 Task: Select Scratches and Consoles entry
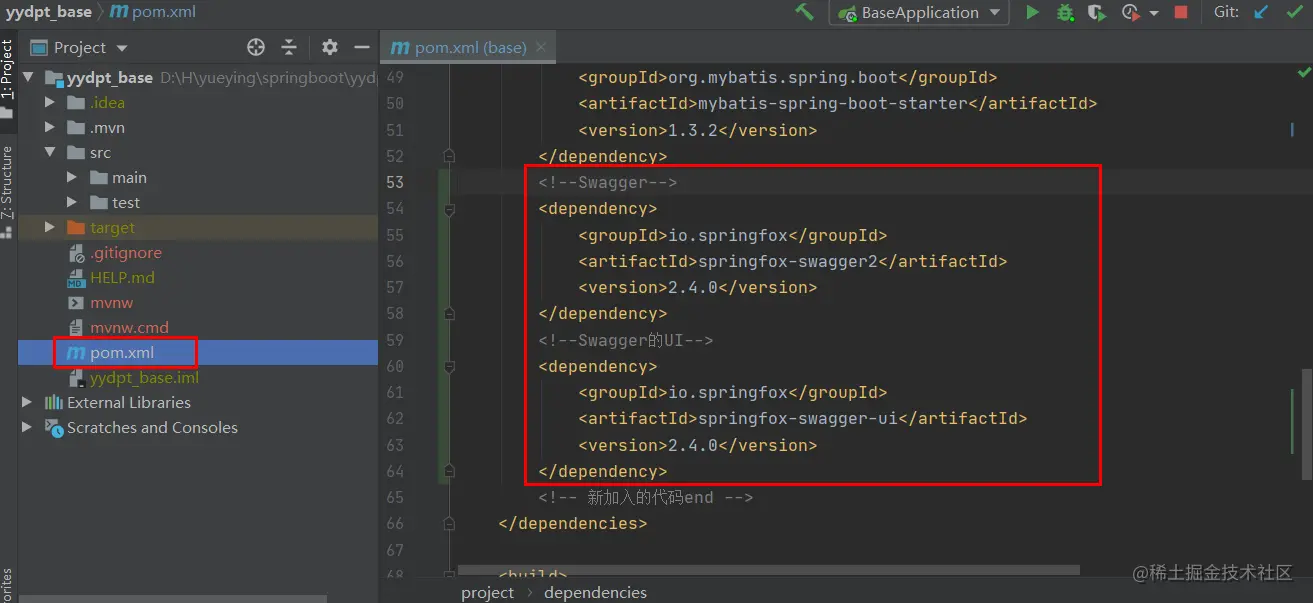tap(152, 427)
